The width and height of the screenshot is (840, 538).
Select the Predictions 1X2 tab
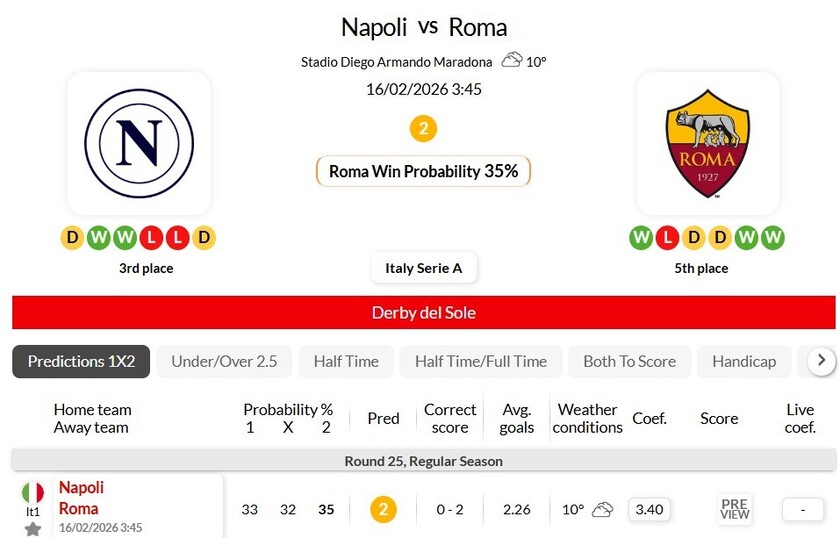tap(81, 361)
